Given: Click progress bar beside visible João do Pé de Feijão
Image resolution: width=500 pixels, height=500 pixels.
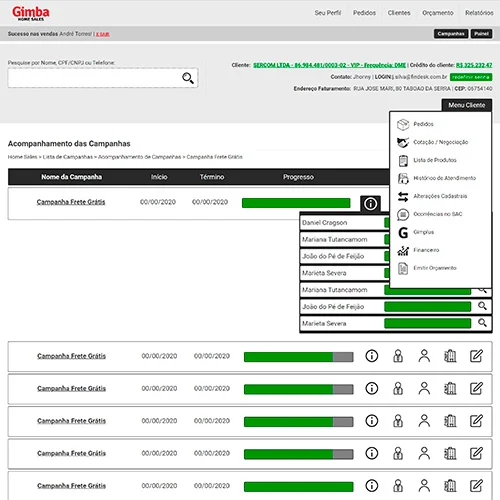Looking at the screenshot, I should pos(427,306).
